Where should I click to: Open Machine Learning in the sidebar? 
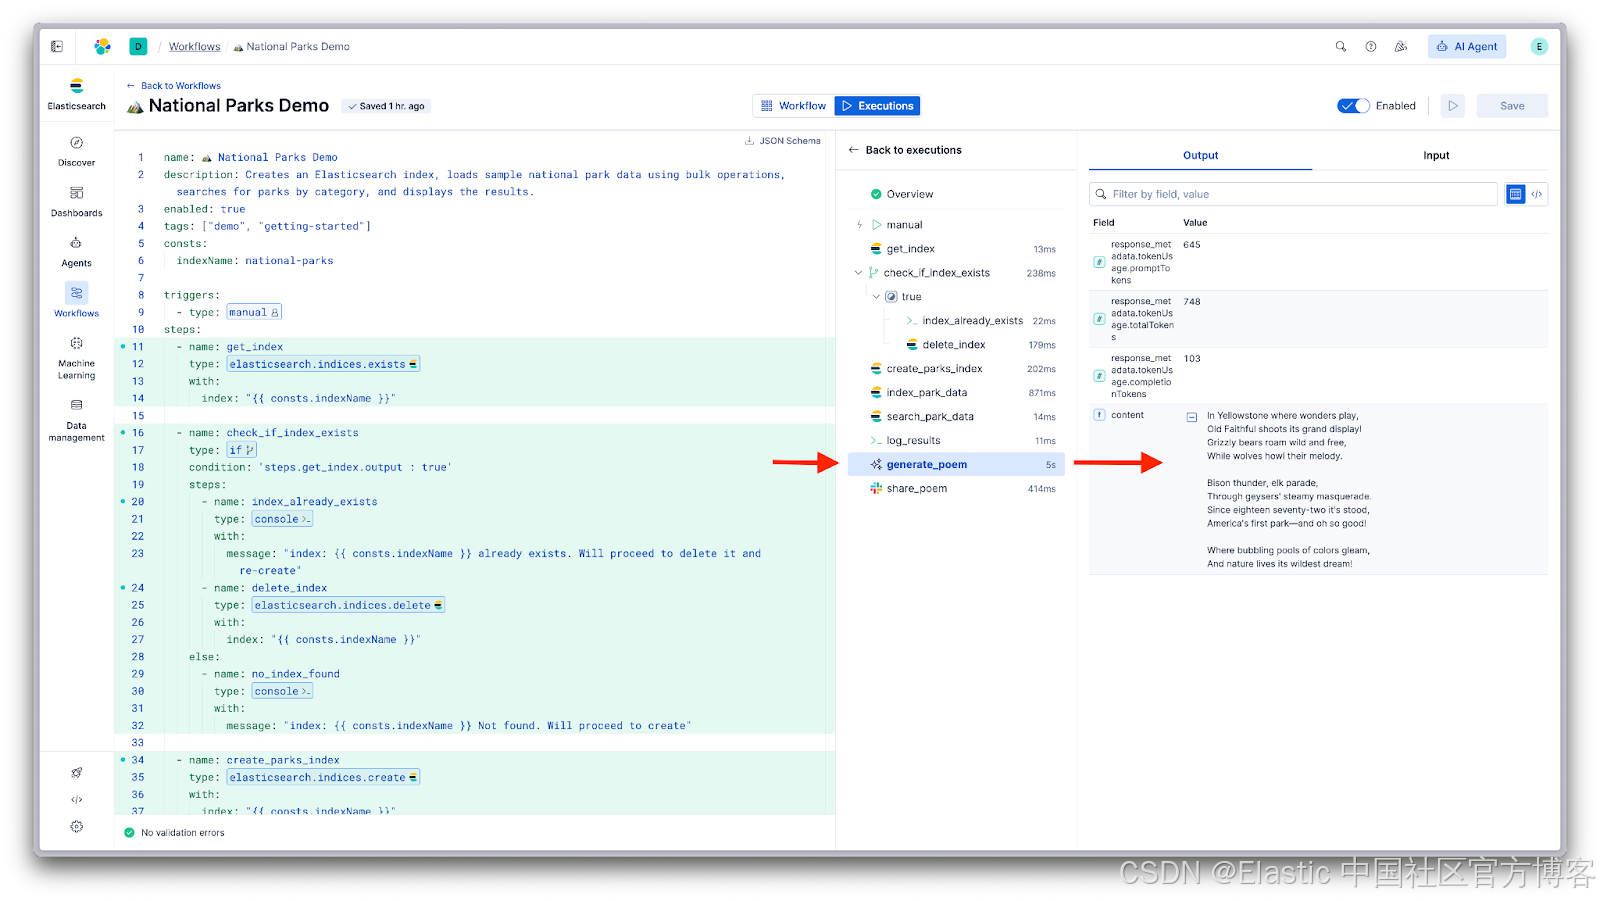[x=77, y=357]
